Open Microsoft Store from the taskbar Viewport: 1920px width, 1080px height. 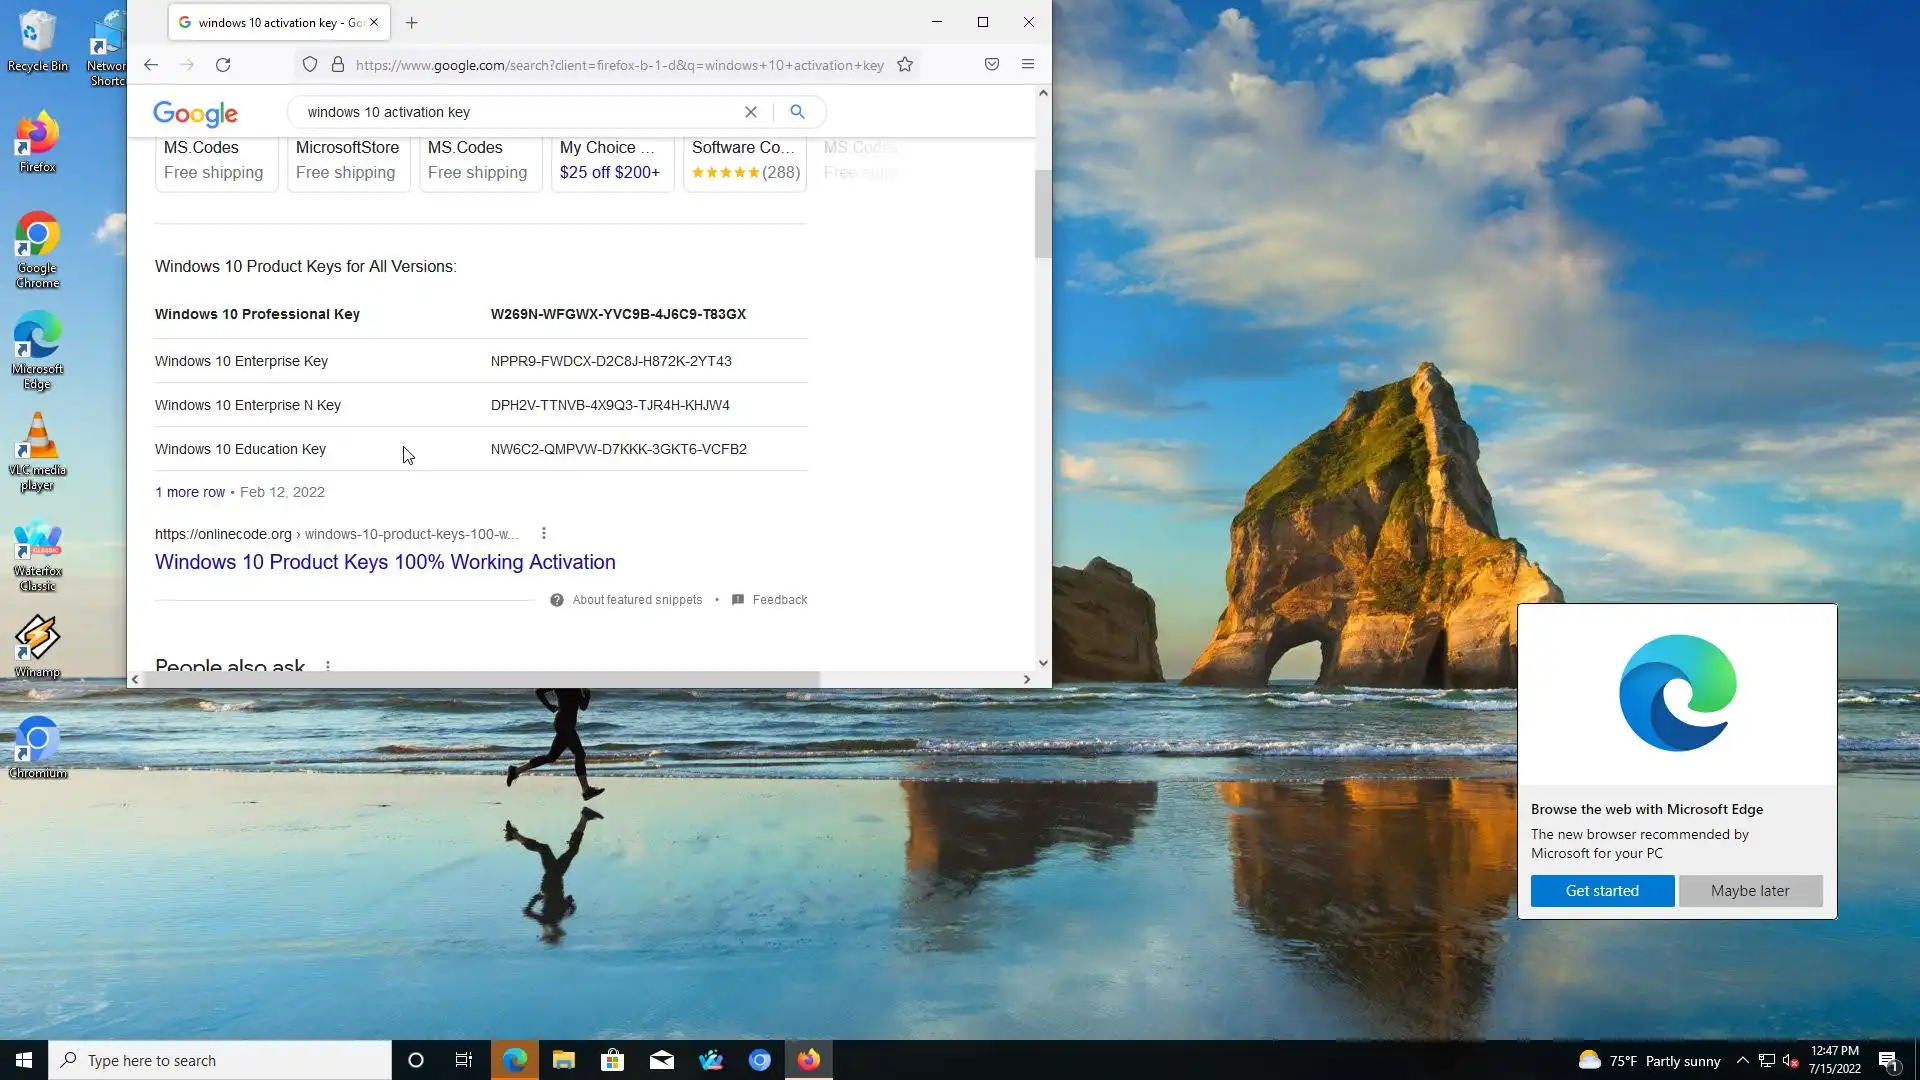click(612, 1060)
